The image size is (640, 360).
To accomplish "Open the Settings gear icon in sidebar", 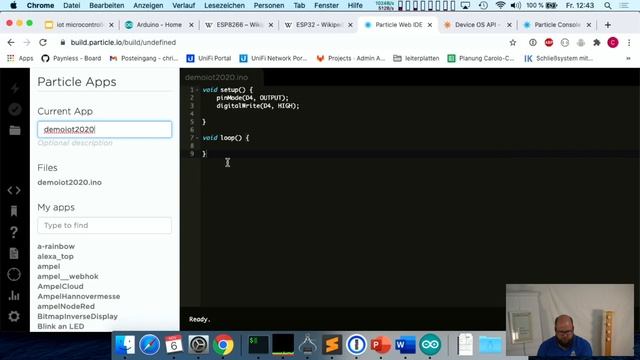I will coord(14,316).
